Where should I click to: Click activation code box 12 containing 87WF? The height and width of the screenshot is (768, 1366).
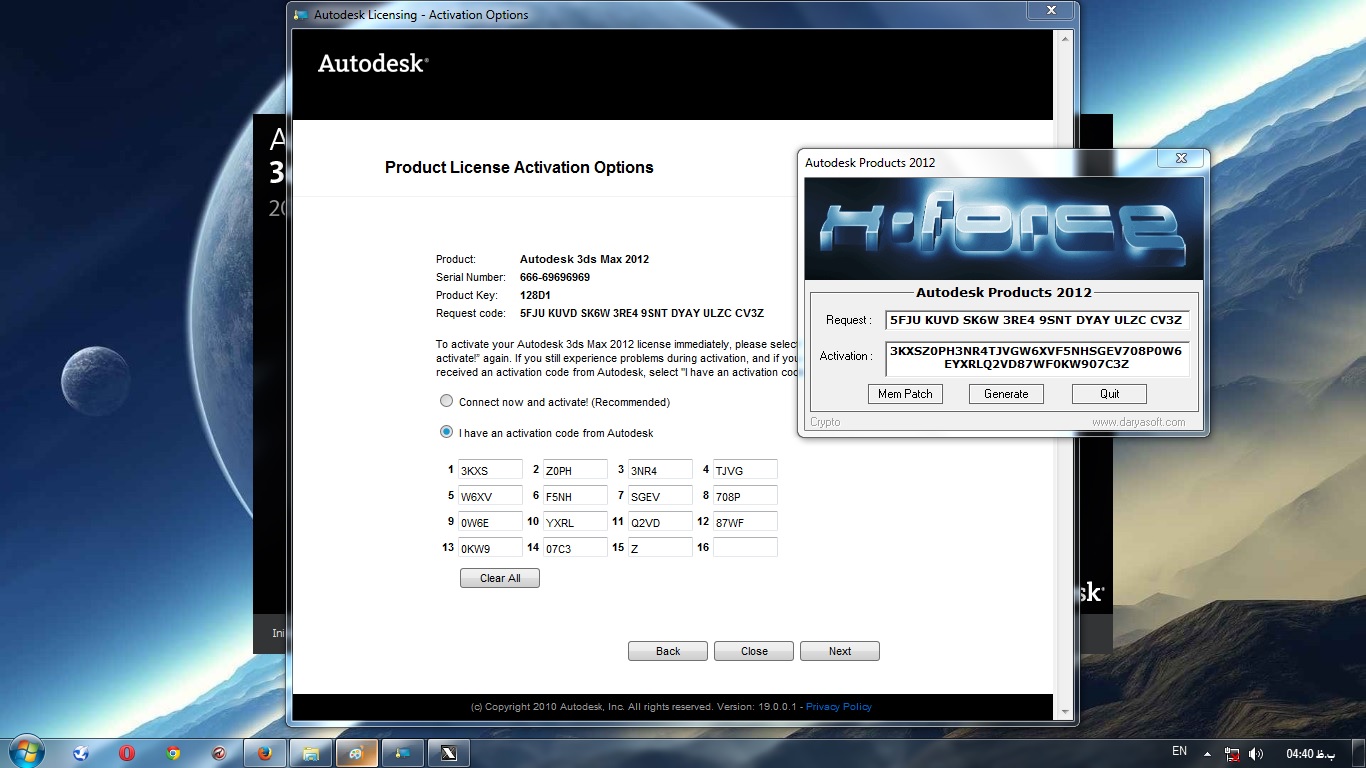pos(745,522)
